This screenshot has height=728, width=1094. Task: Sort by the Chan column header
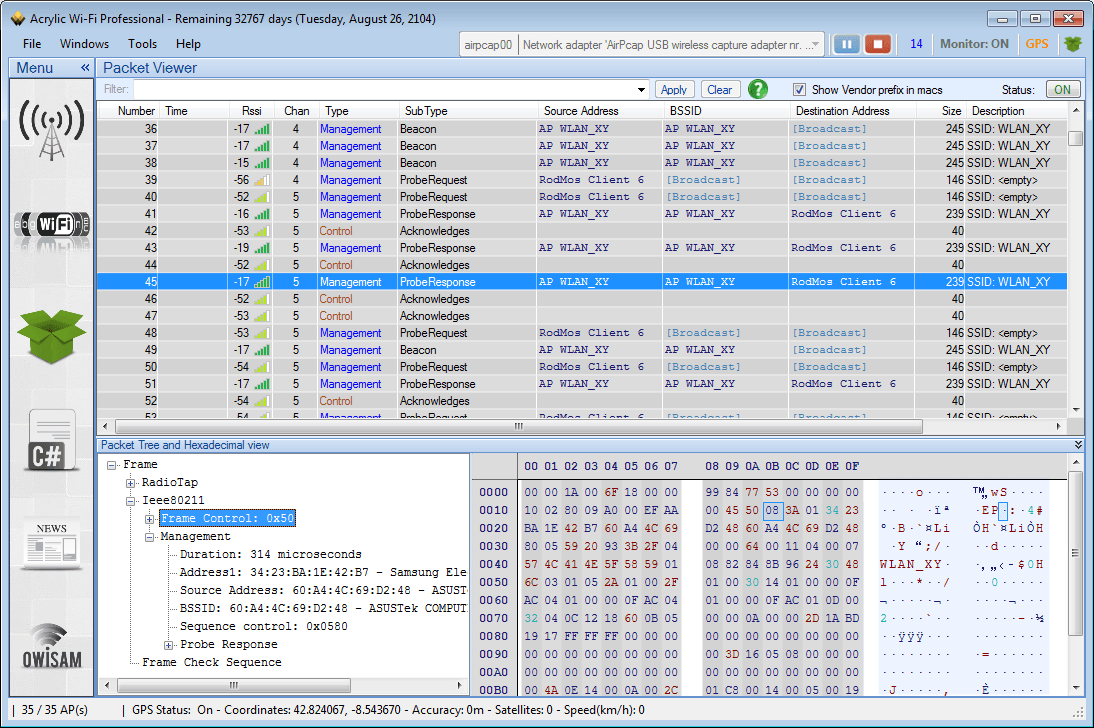pos(297,111)
